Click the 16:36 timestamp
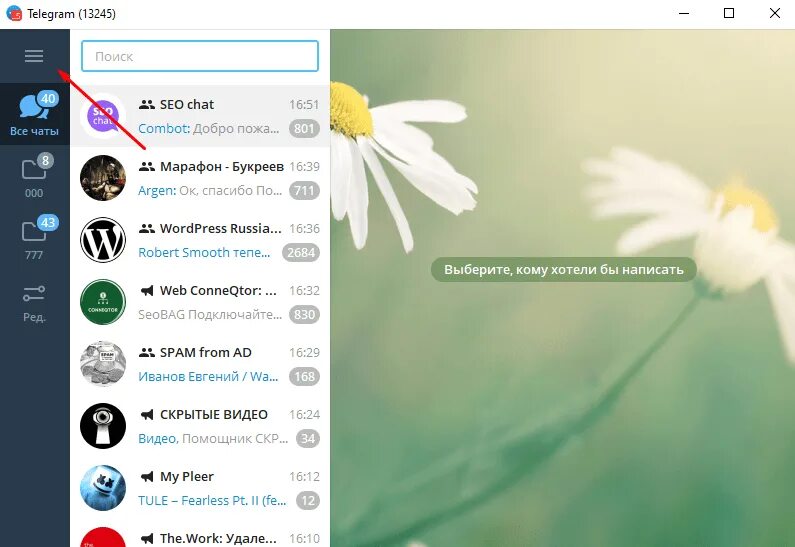 tap(304, 229)
